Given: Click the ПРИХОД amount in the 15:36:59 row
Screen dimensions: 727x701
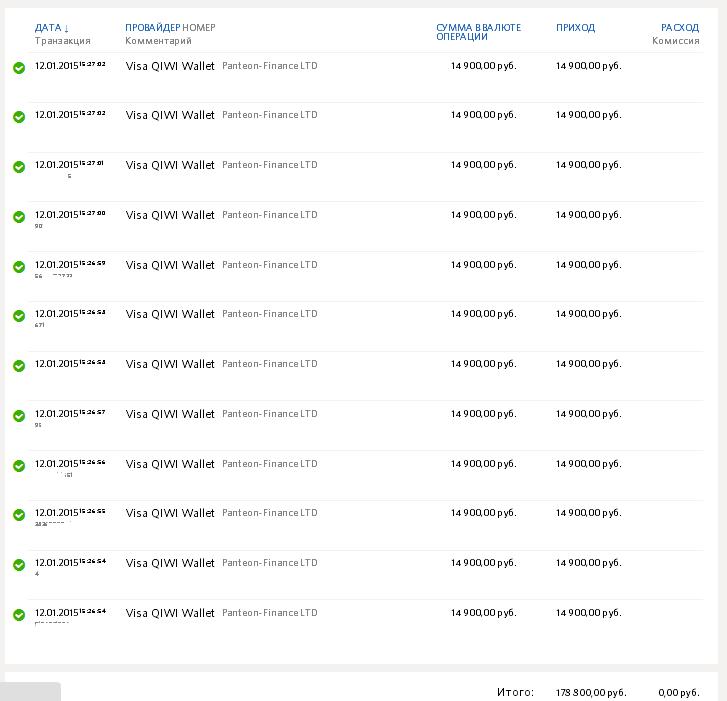Looking at the screenshot, I should (588, 265).
